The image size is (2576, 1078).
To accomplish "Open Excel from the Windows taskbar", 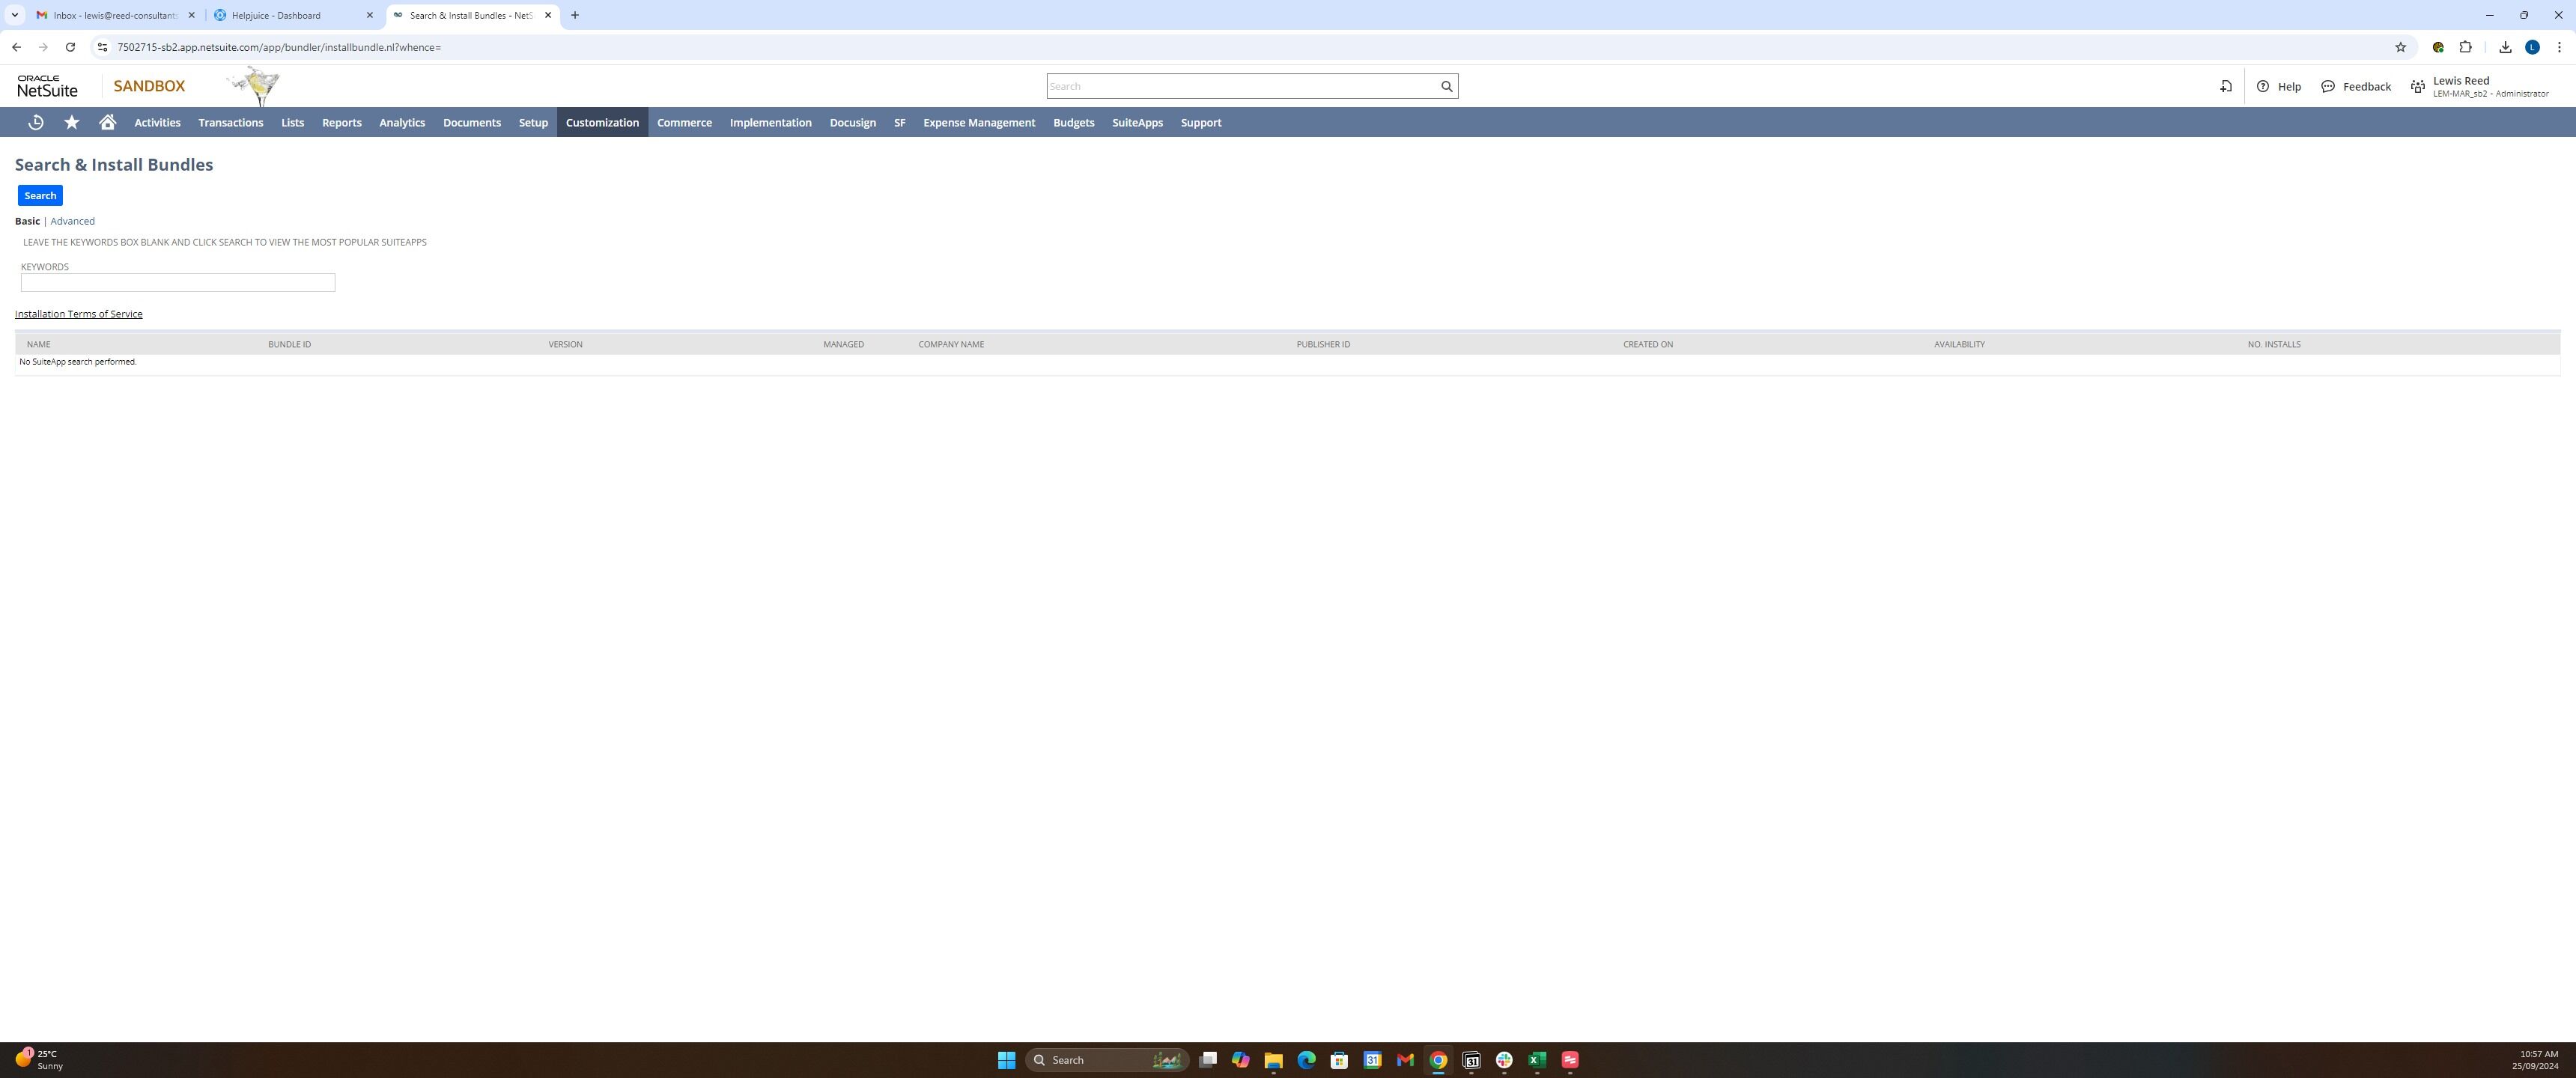I will [1537, 1060].
